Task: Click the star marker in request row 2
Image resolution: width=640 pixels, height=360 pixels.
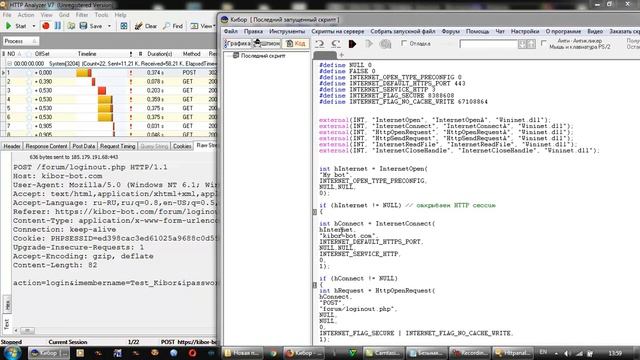Action: coord(29,82)
